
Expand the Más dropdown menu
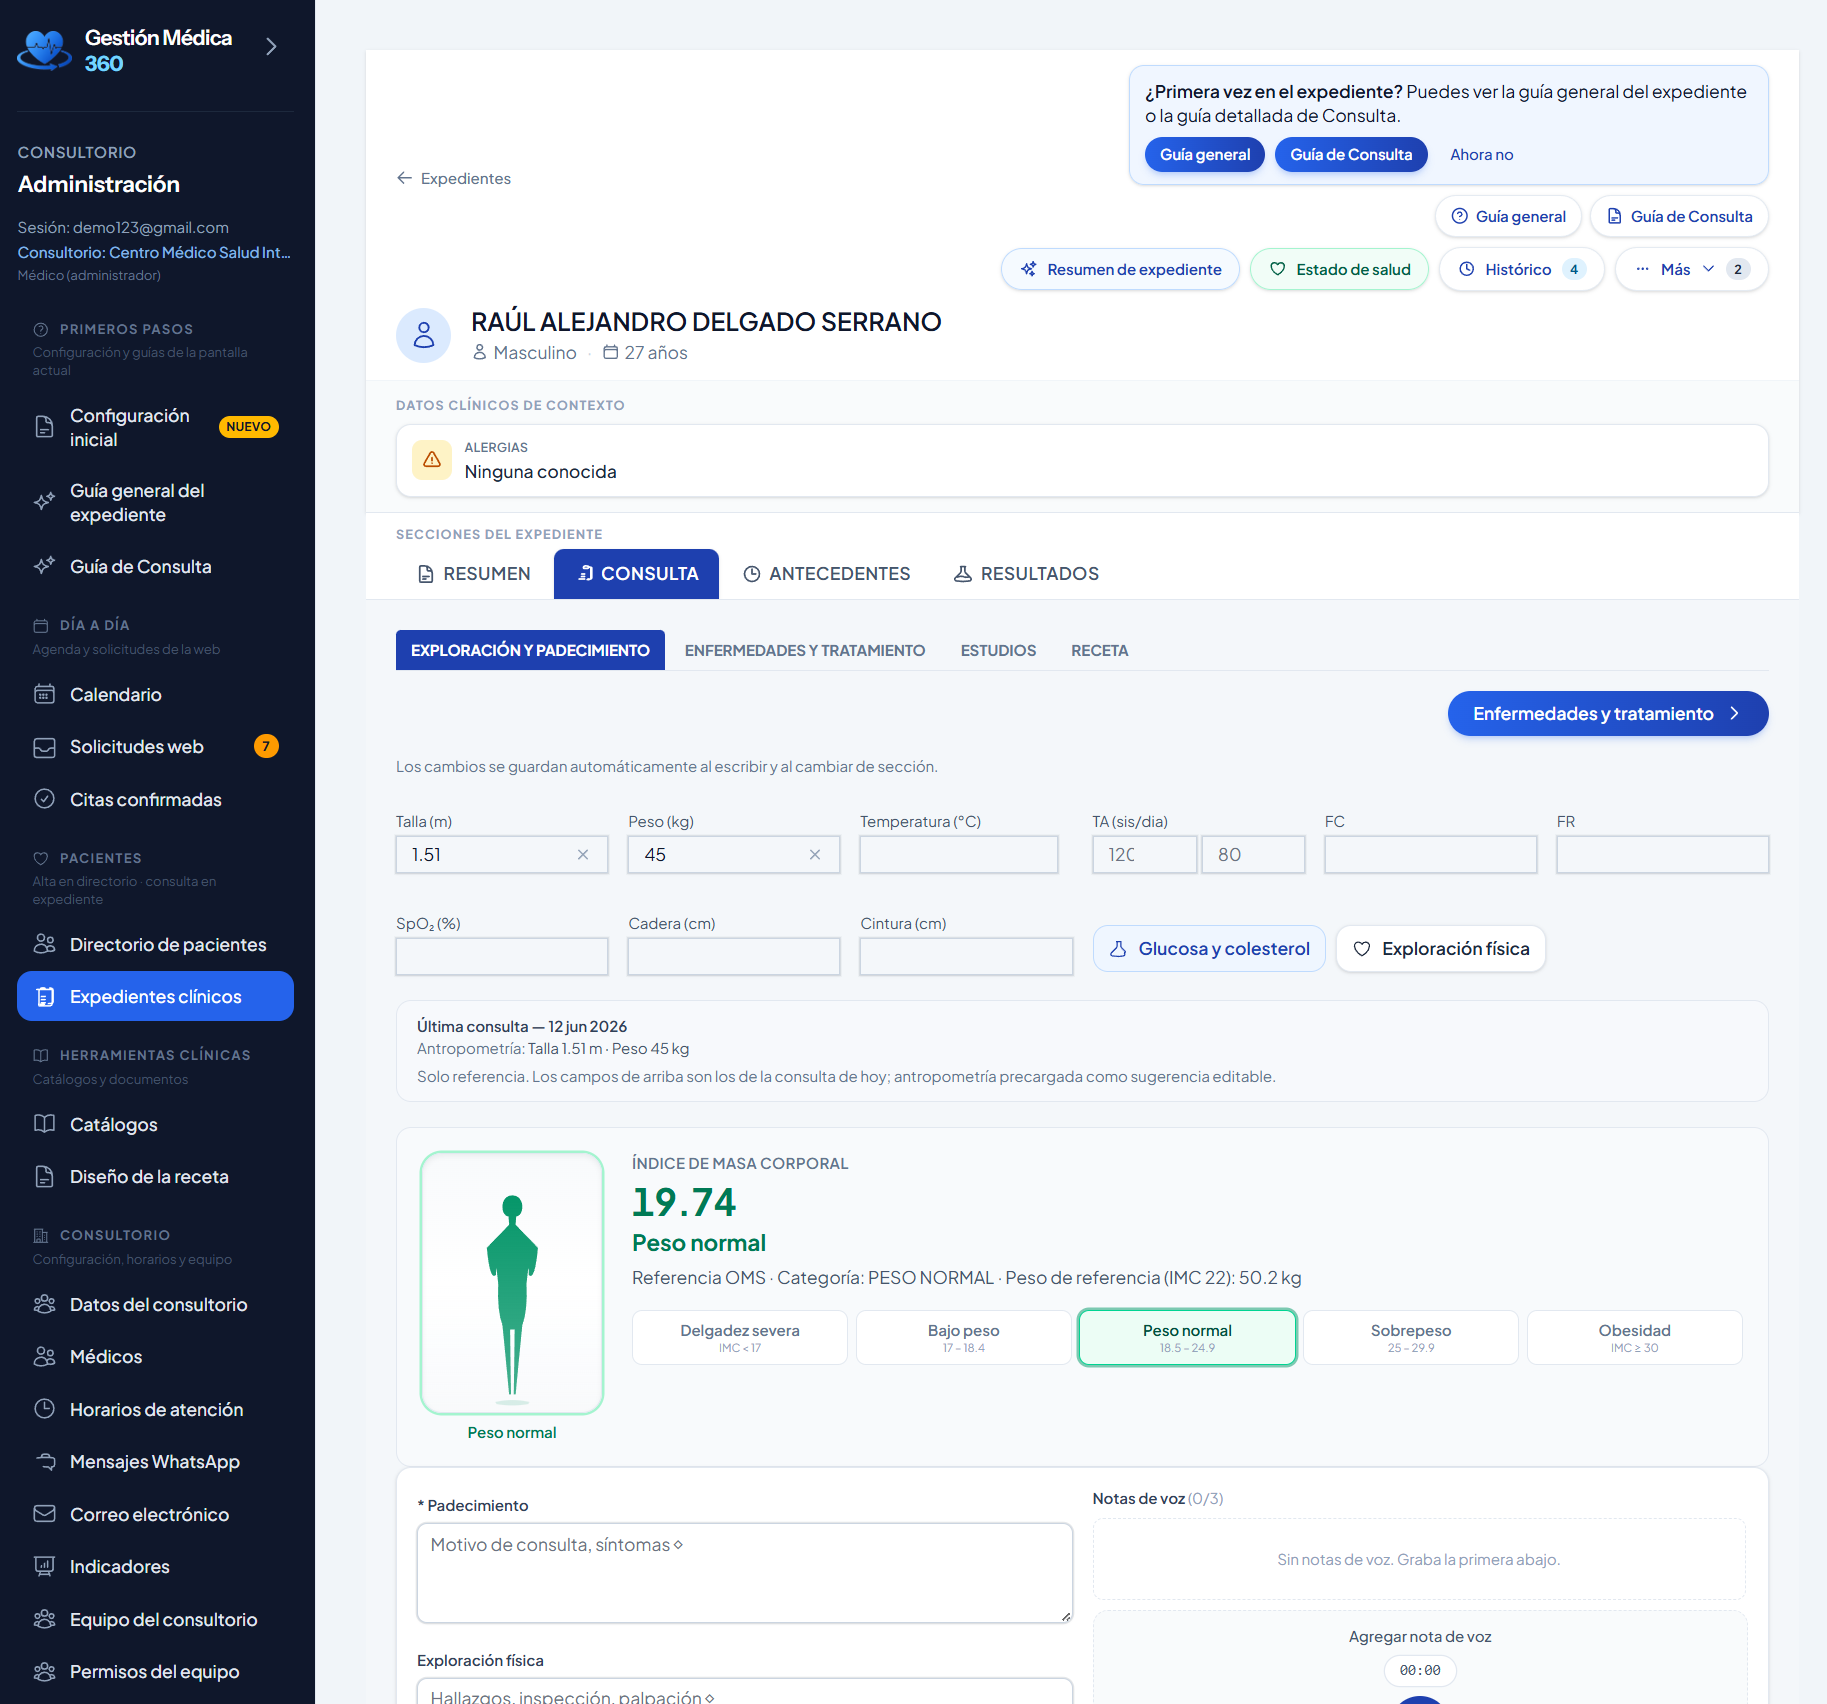[1691, 270]
